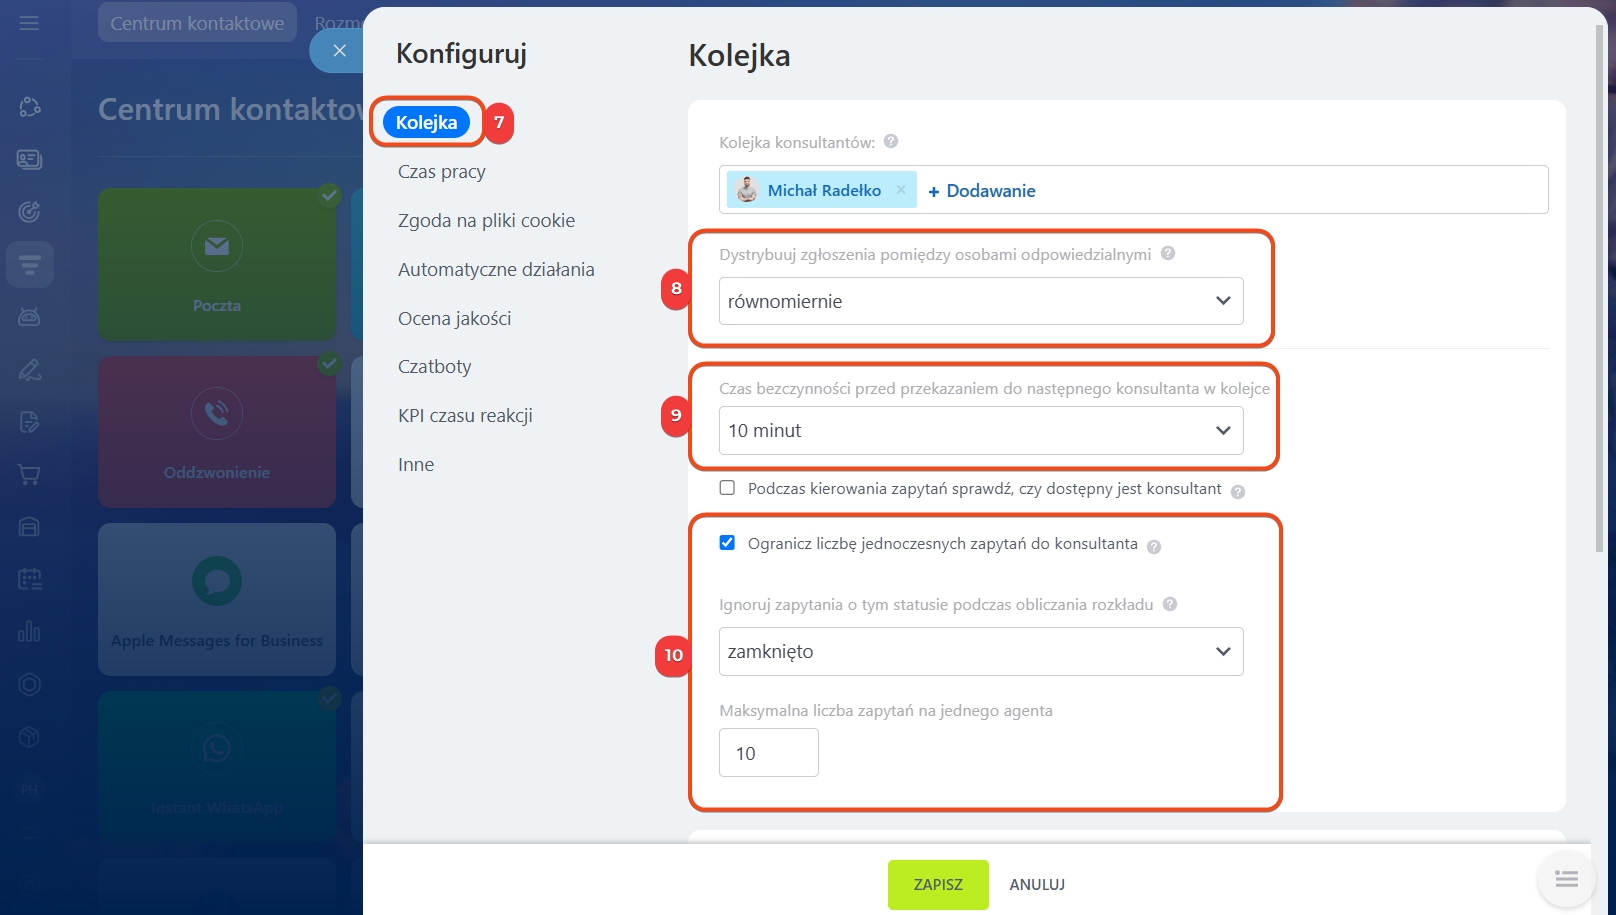Click the bar chart analytics sidebar icon
The image size is (1616, 915).
tap(29, 632)
